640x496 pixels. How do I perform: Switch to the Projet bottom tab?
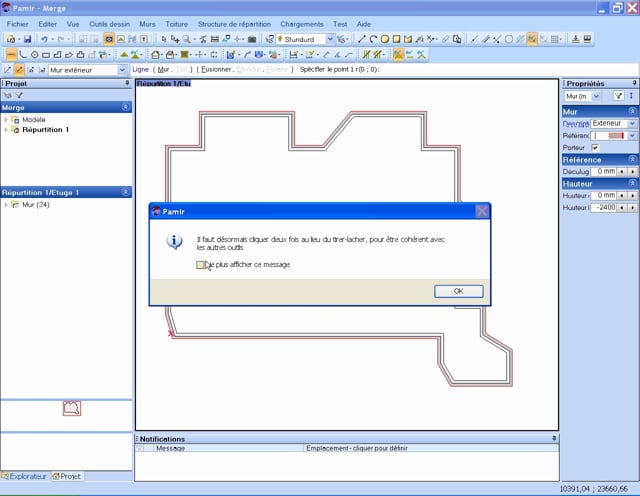point(67,476)
